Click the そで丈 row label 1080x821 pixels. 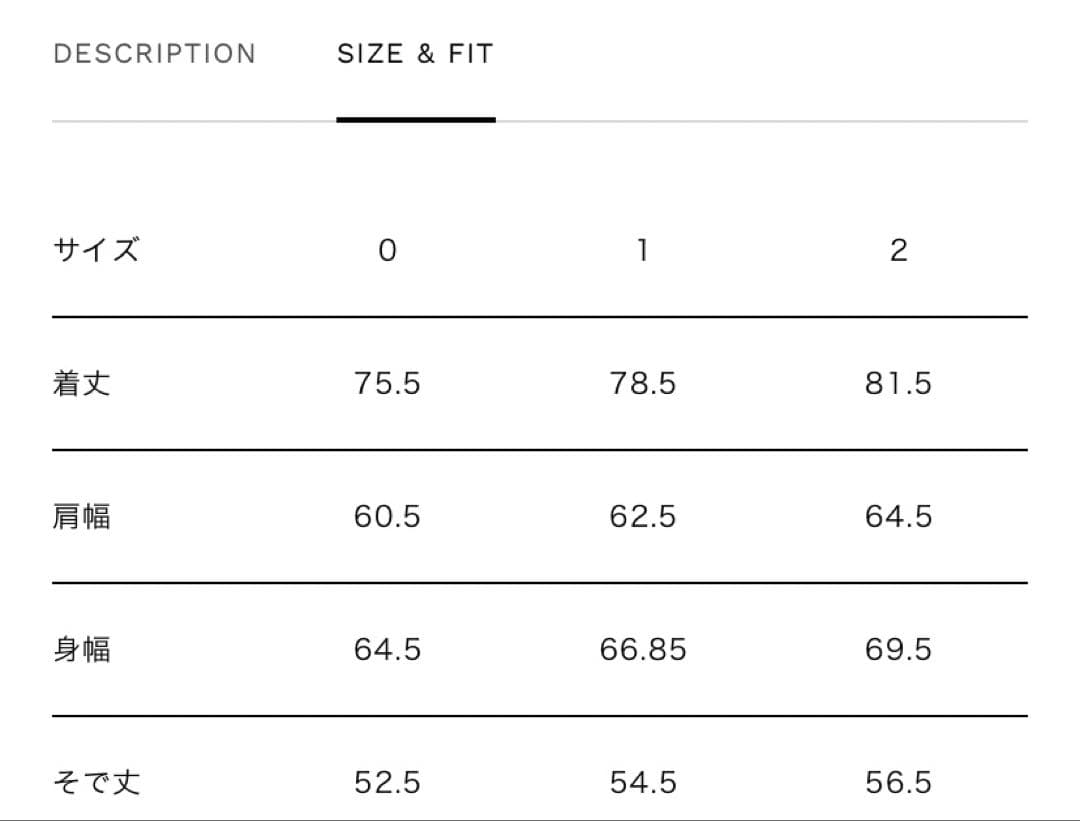tap(96, 782)
